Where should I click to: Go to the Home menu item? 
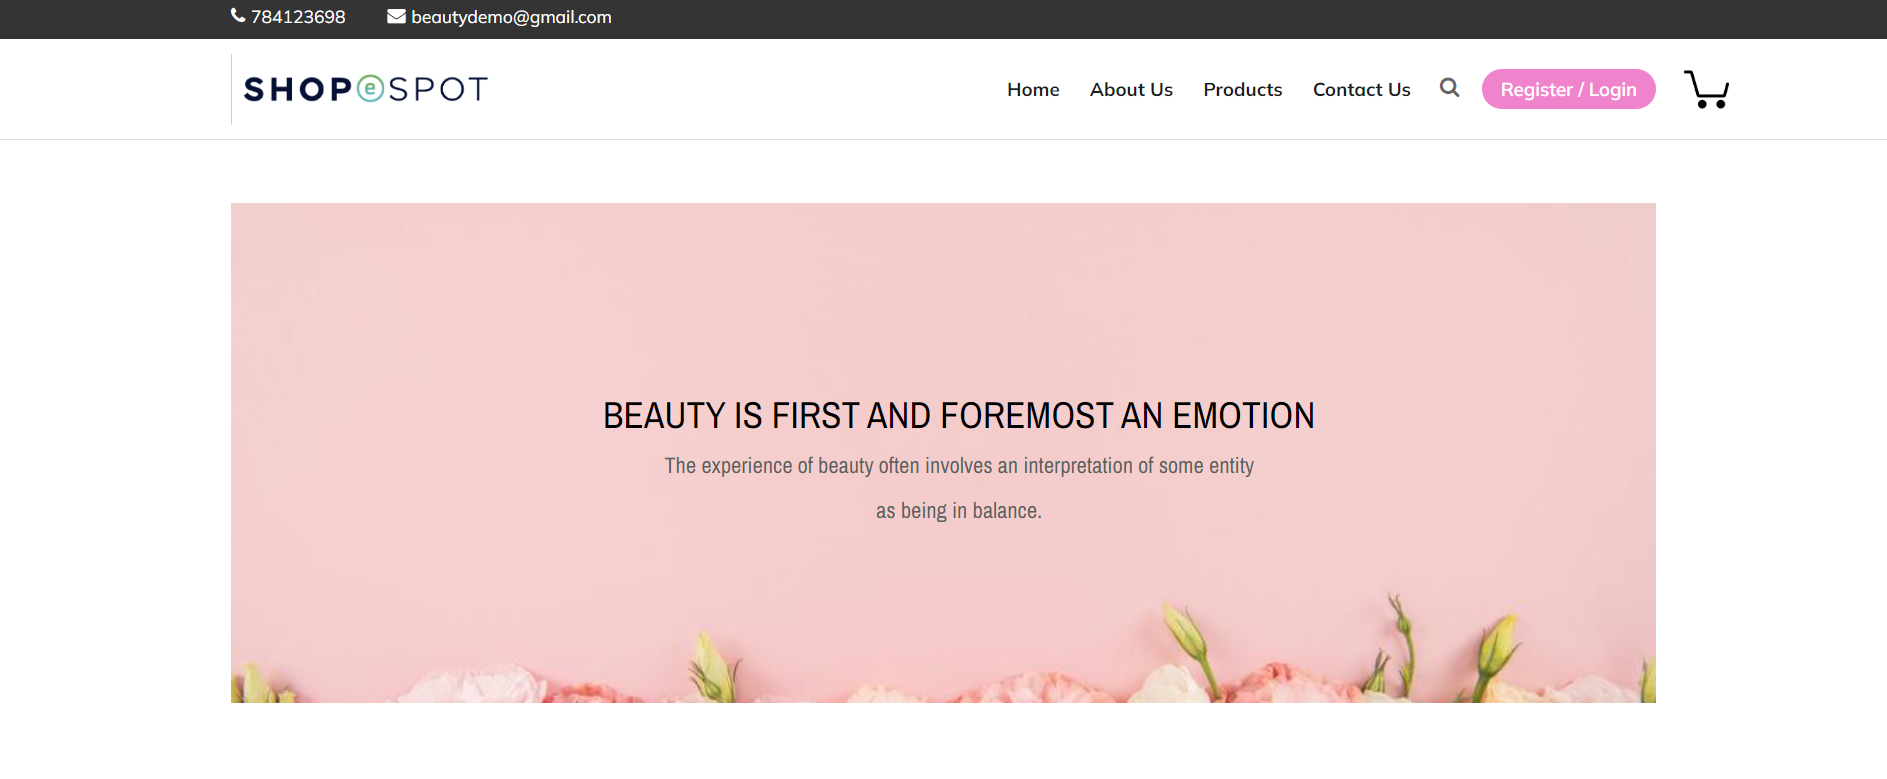point(1033,89)
